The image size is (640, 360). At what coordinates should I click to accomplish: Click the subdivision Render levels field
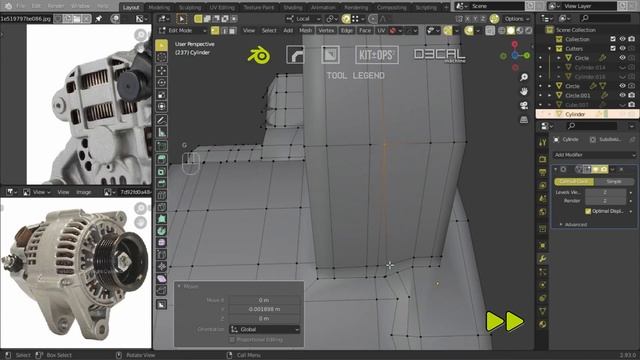[605, 201]
